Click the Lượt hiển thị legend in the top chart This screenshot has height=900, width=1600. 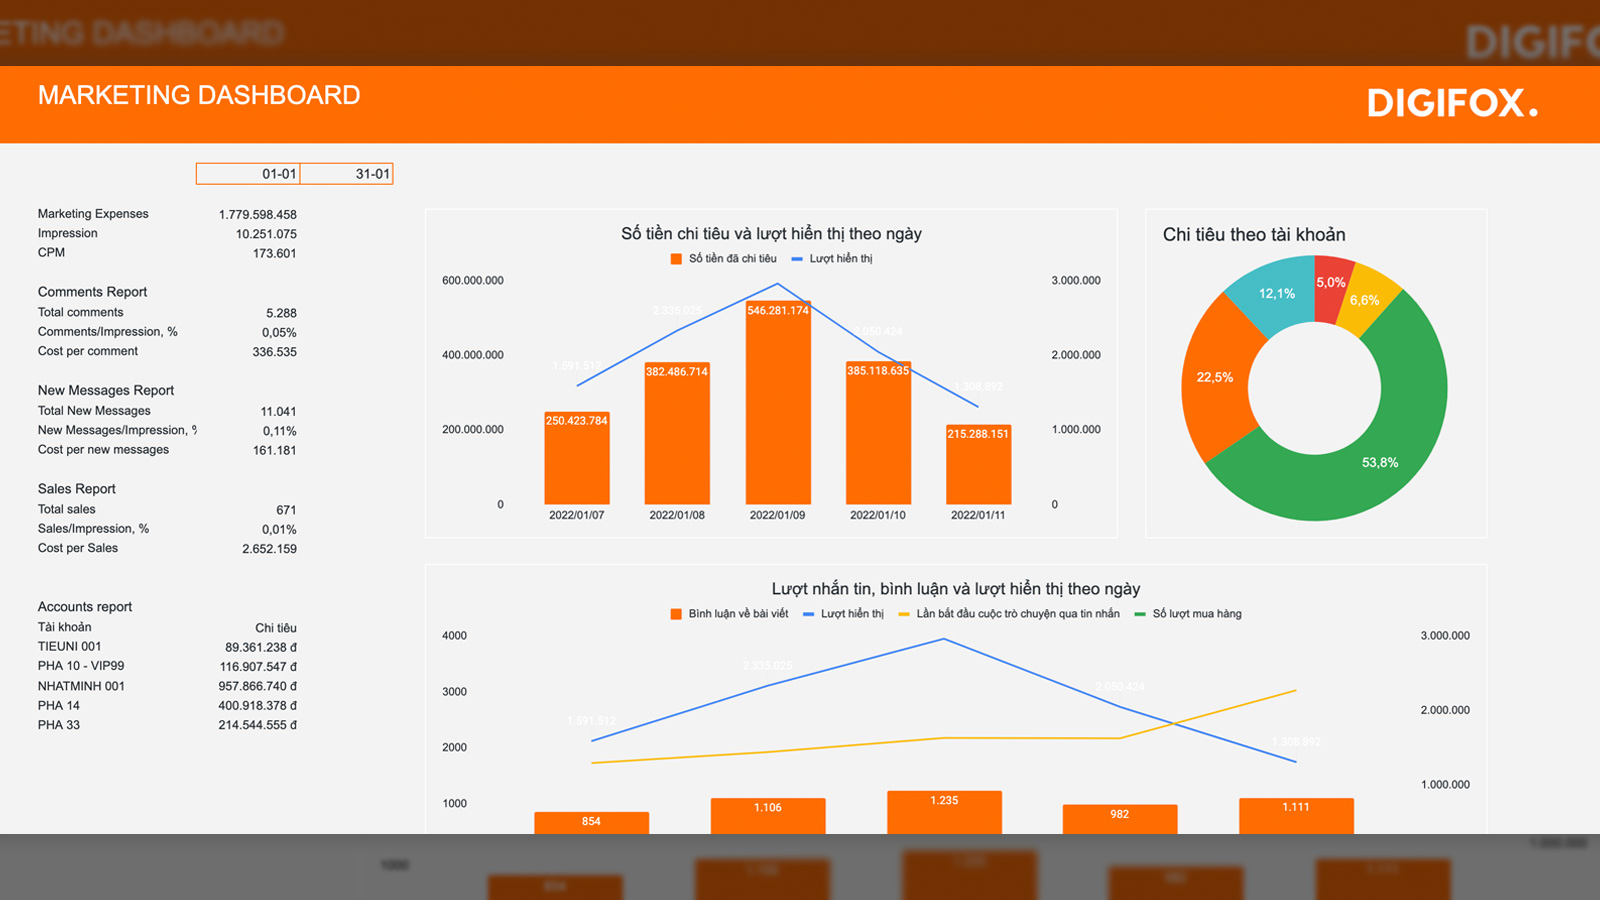[832, 259]
